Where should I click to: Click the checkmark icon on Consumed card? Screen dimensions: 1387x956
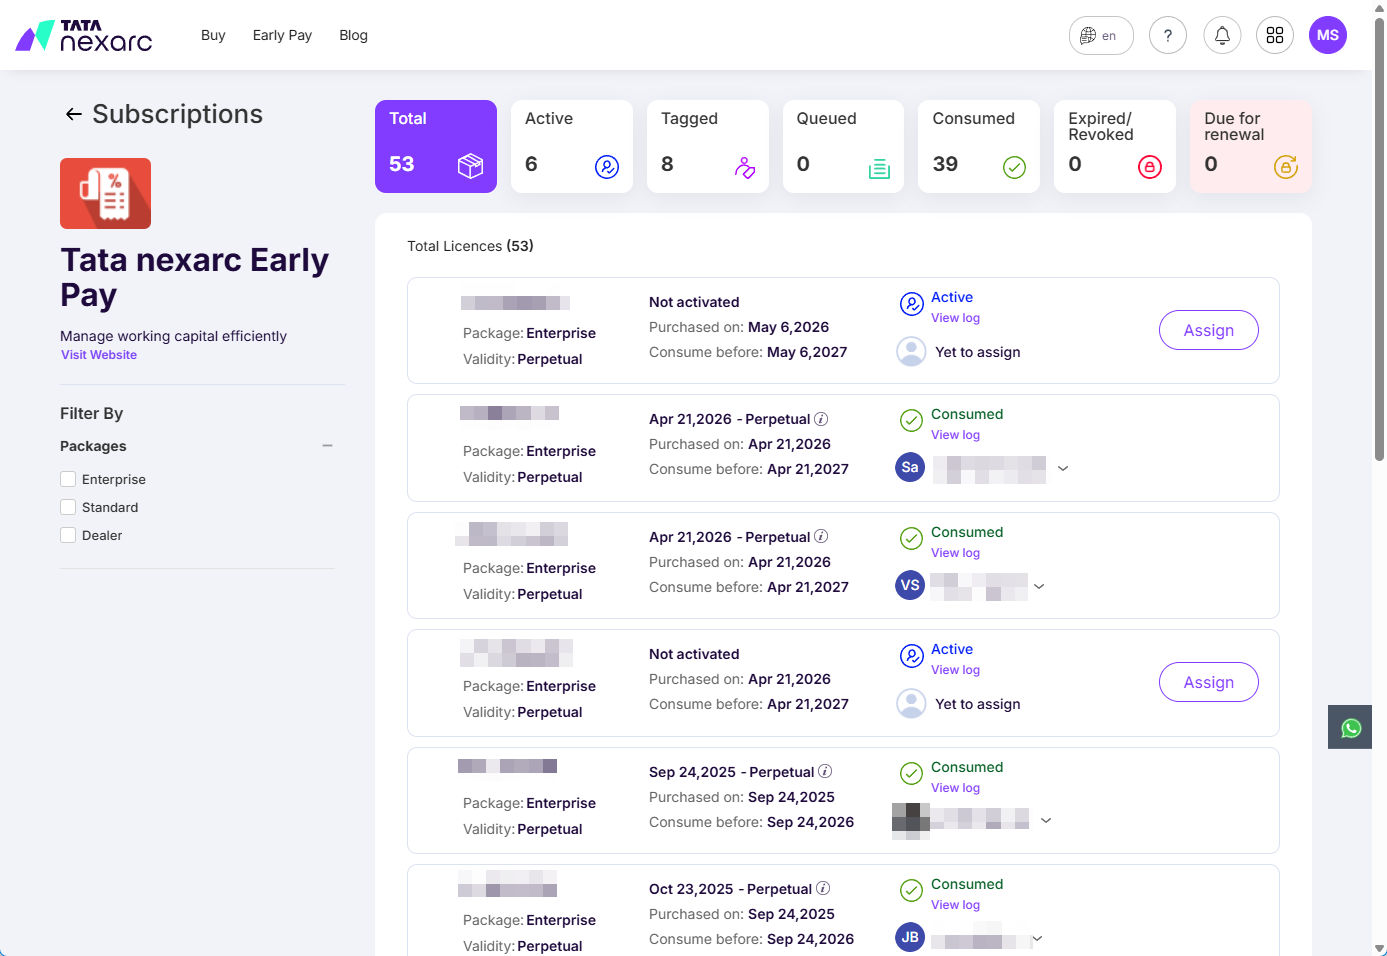pyautogui.click(x=1014, y=167)
